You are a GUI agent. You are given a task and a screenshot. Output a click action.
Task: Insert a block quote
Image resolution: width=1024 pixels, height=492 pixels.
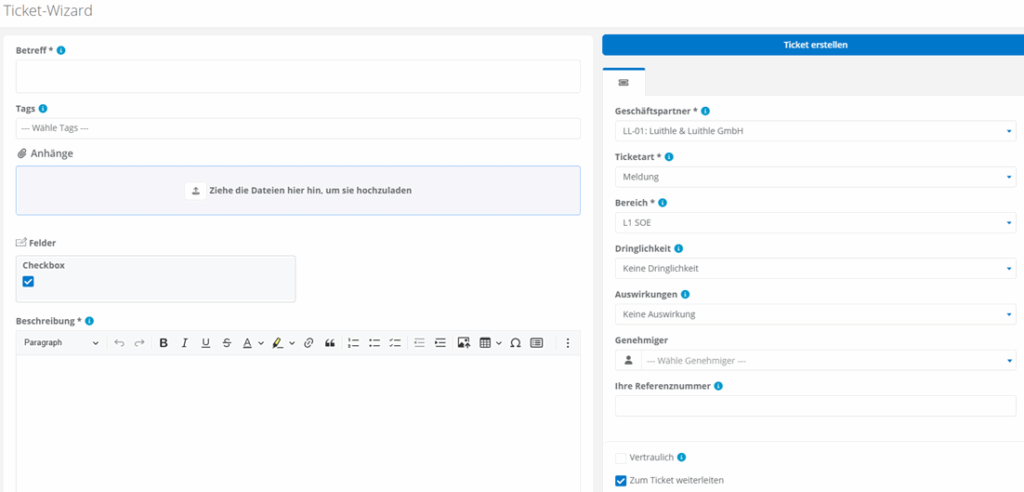[x=330, y=343]
